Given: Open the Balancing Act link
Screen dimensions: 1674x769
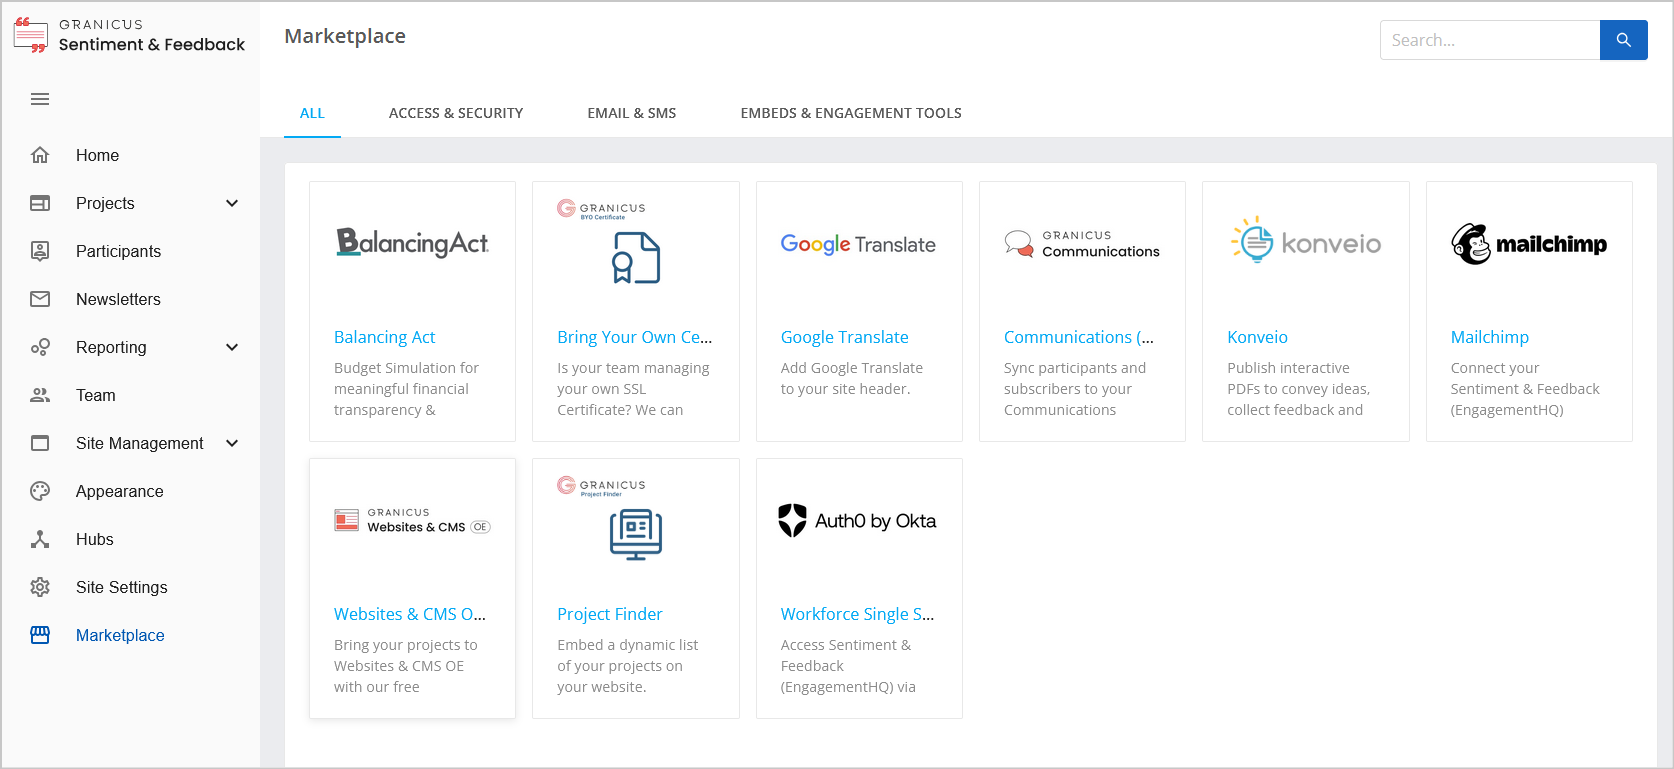Looking at the screenshot, I should 384,337.
